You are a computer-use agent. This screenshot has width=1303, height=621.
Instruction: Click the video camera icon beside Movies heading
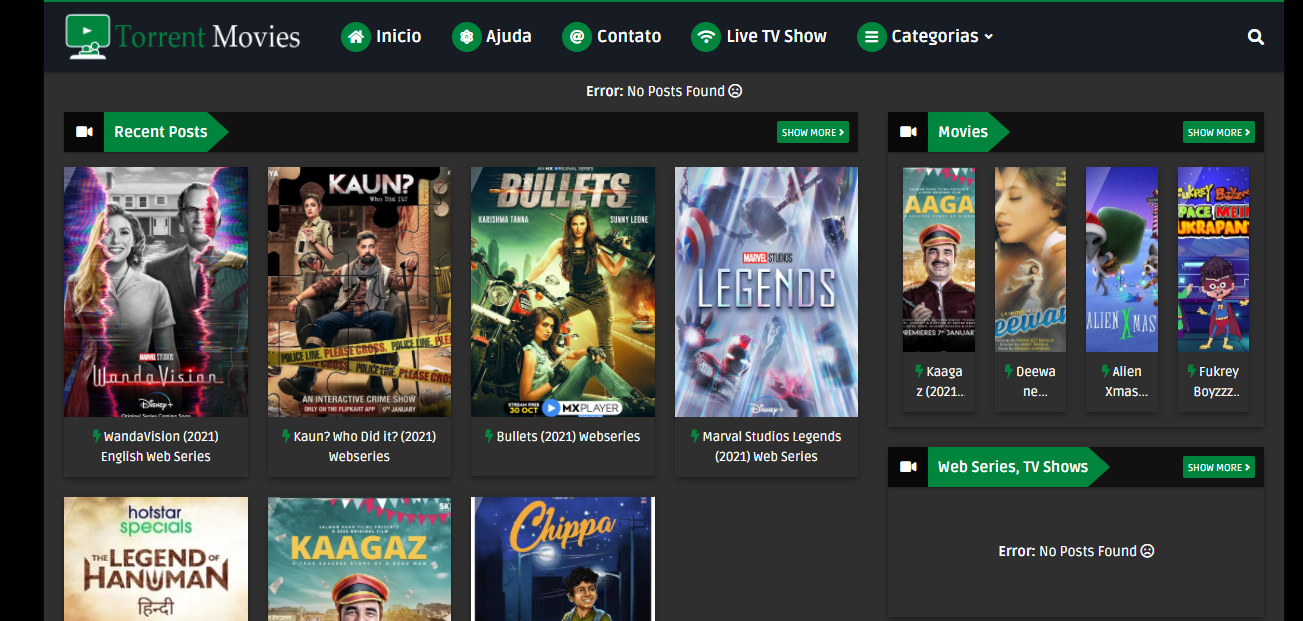click(908, 132)
